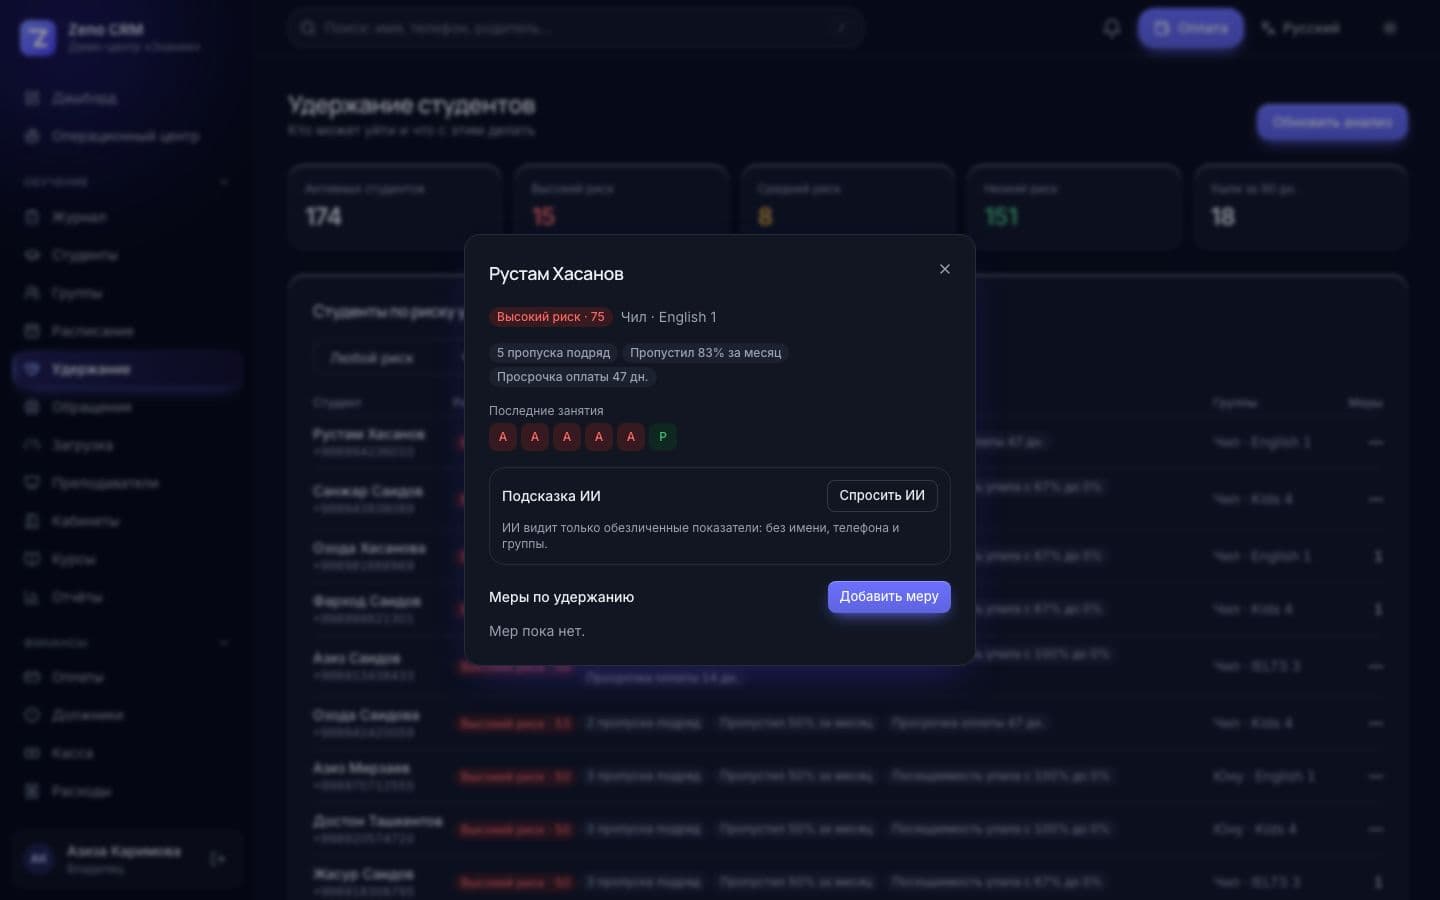Open the Русский language selector

[x=1300, y=28]
